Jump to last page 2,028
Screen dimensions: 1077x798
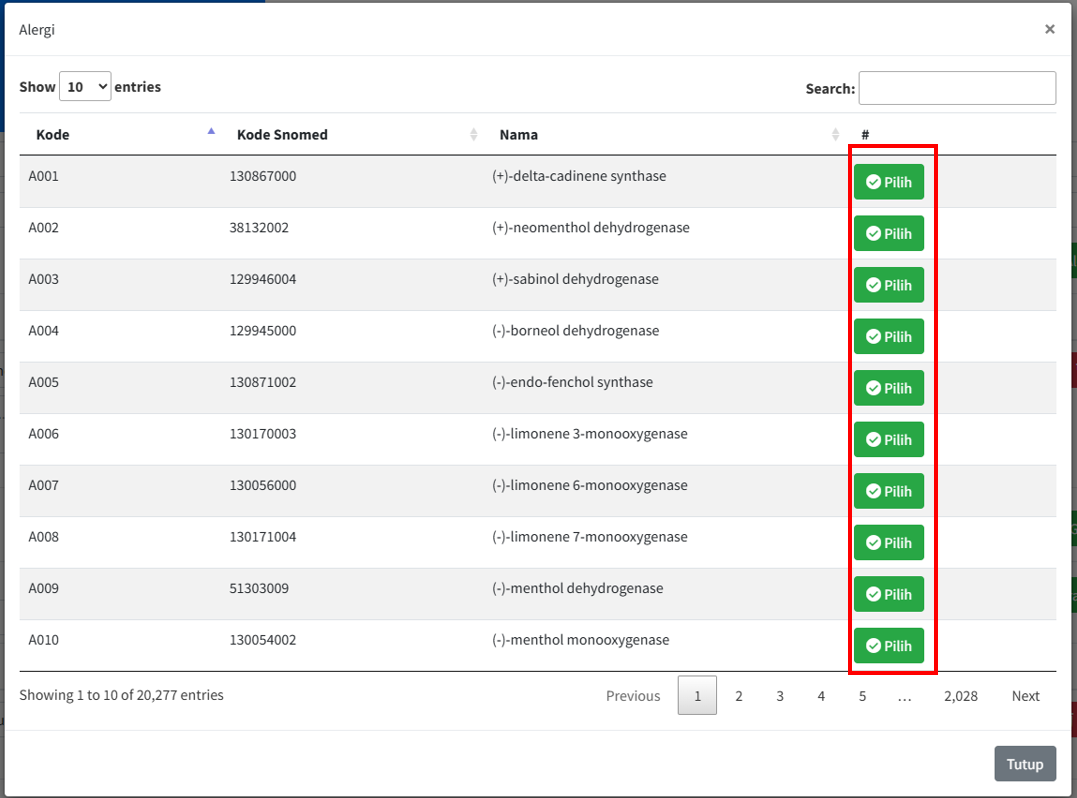pos(960,696)
